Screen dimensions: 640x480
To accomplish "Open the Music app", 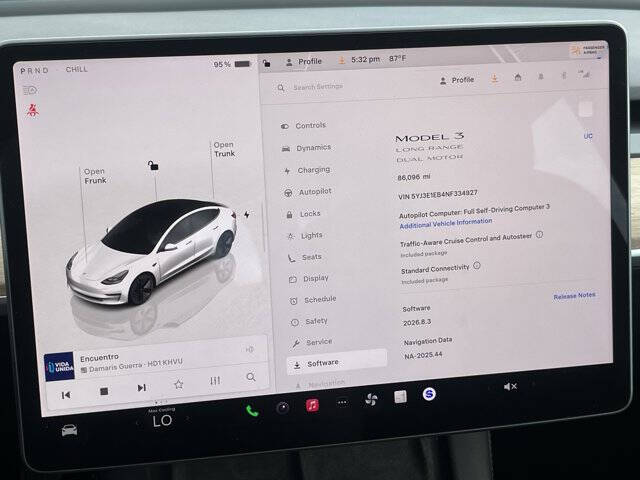I will point(312,405).
